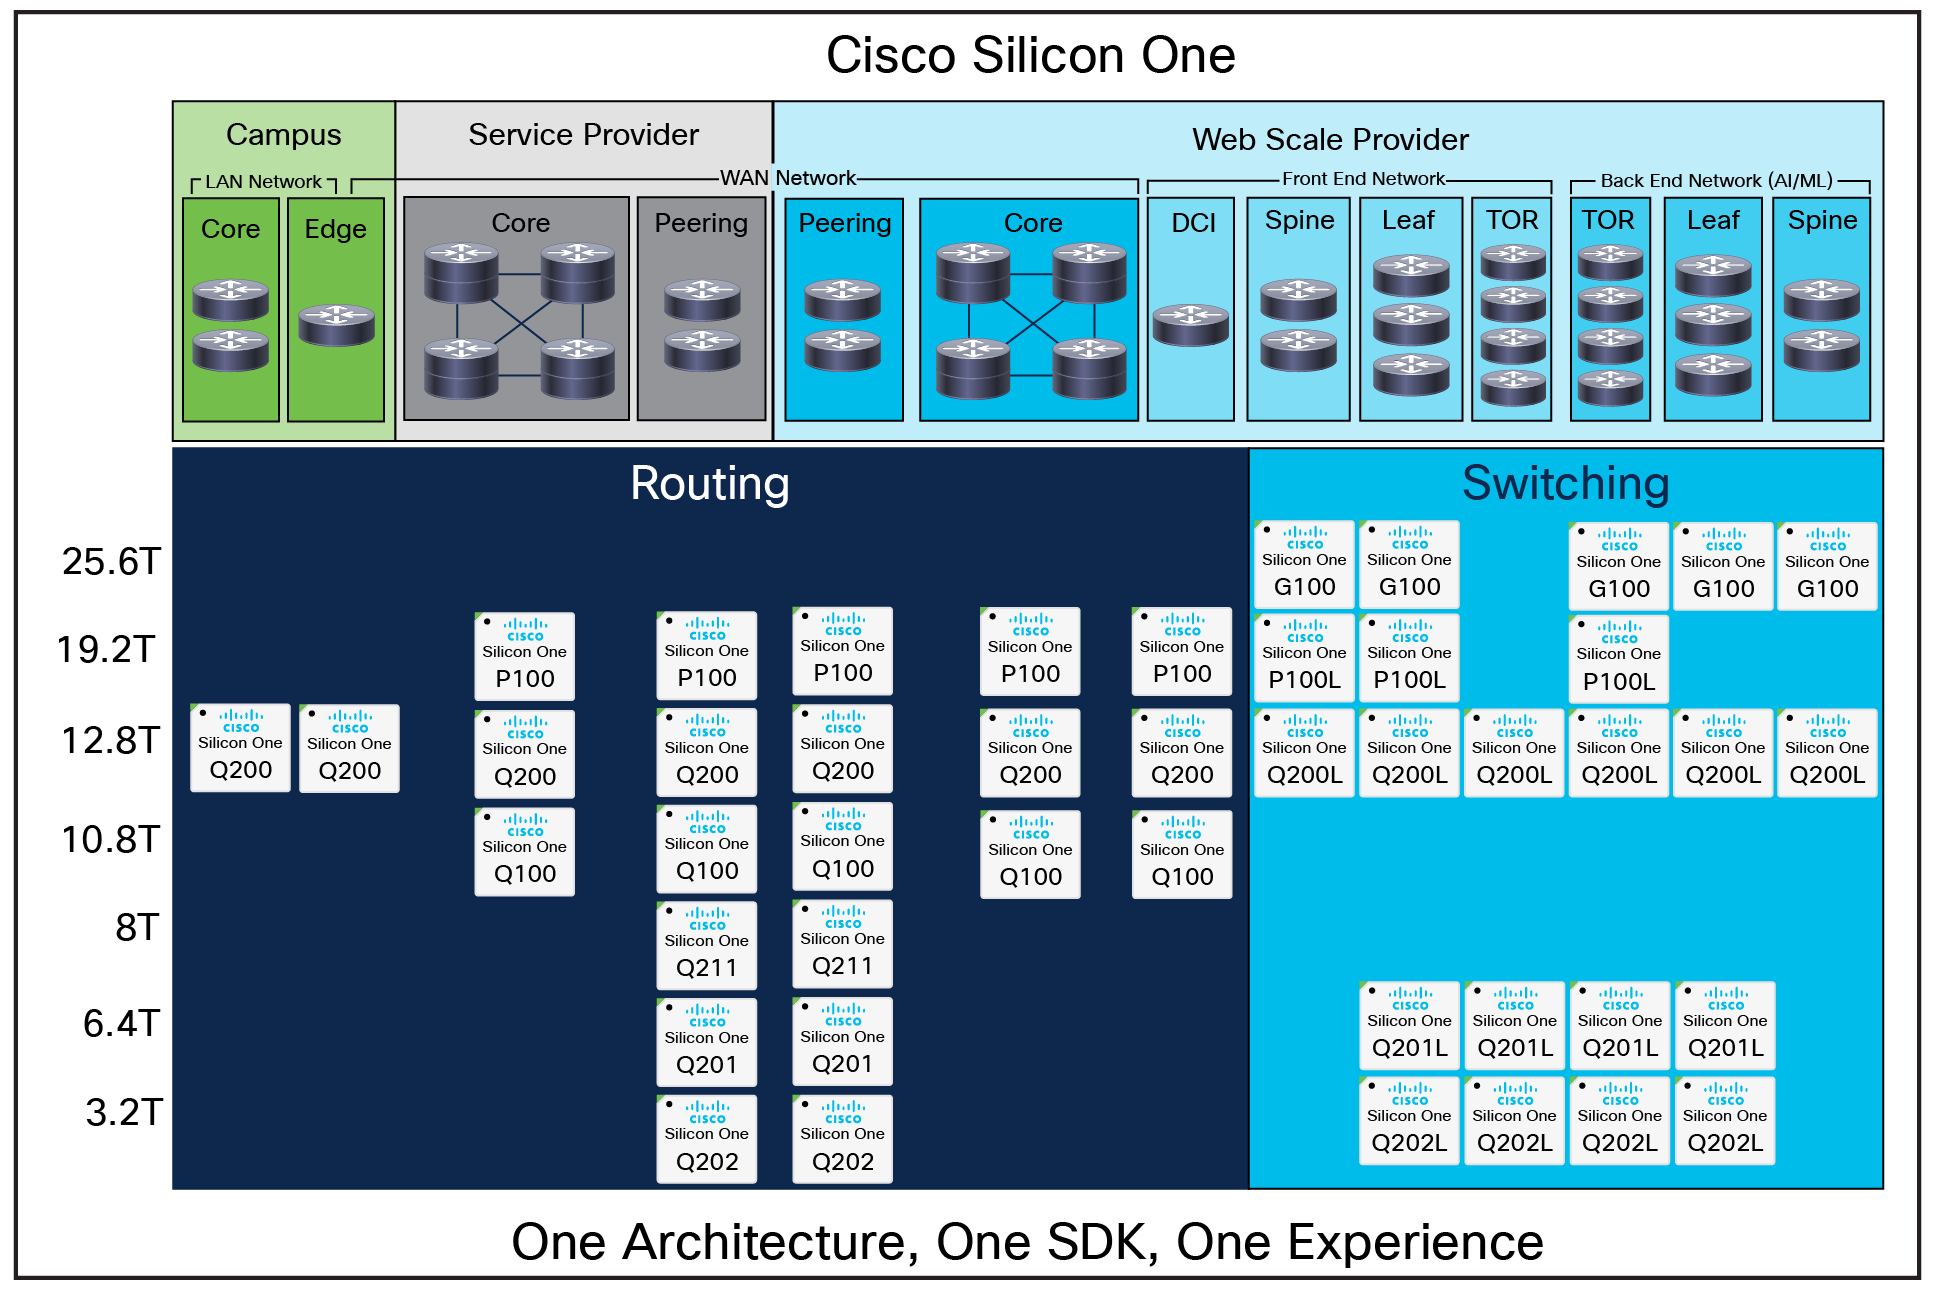
Task: Click the router pair under Web Scale Peering
Action: [x=843, y=325]
